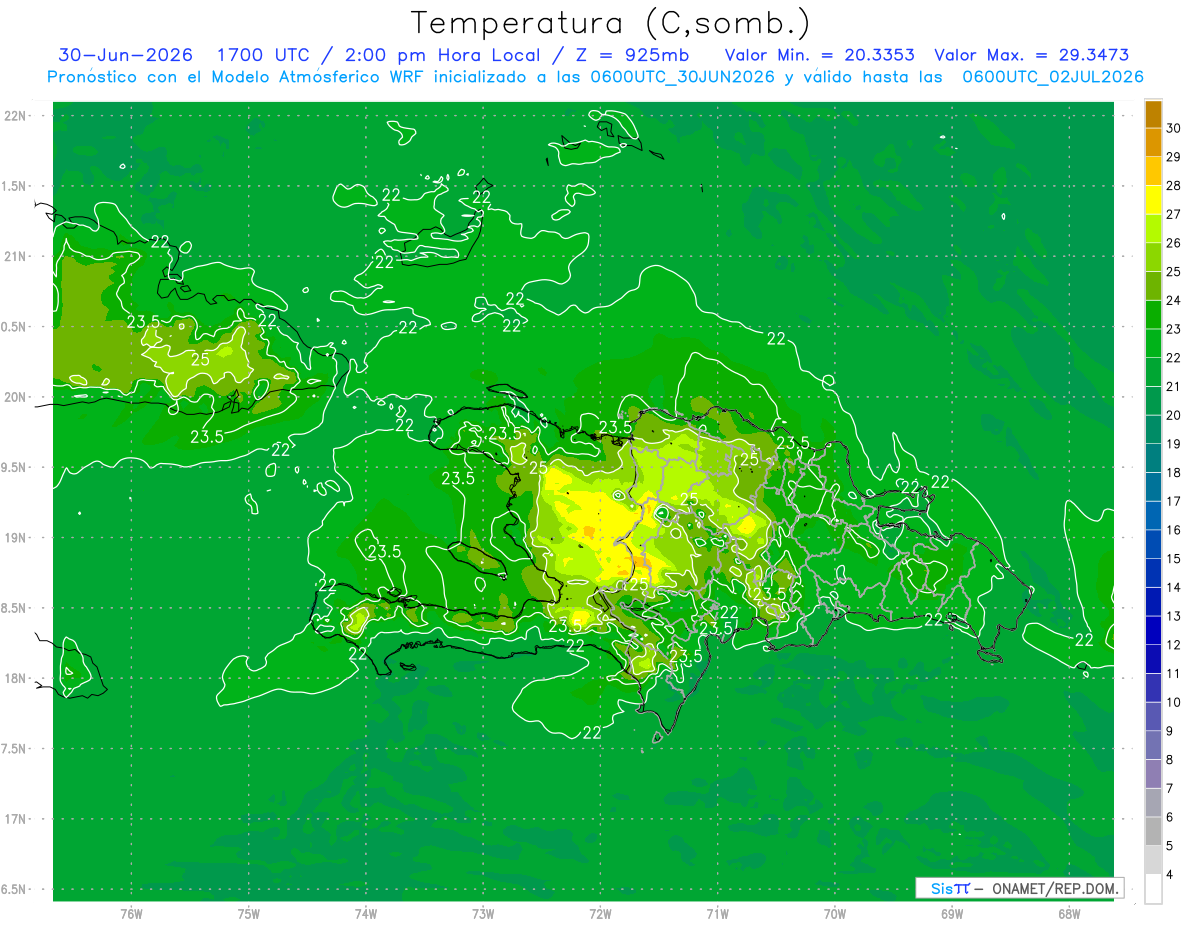This screenshot has width=1200, height=927.
Task: Click the teal legend swatch between 18 and 19
Action: [x=1153, y=458]
